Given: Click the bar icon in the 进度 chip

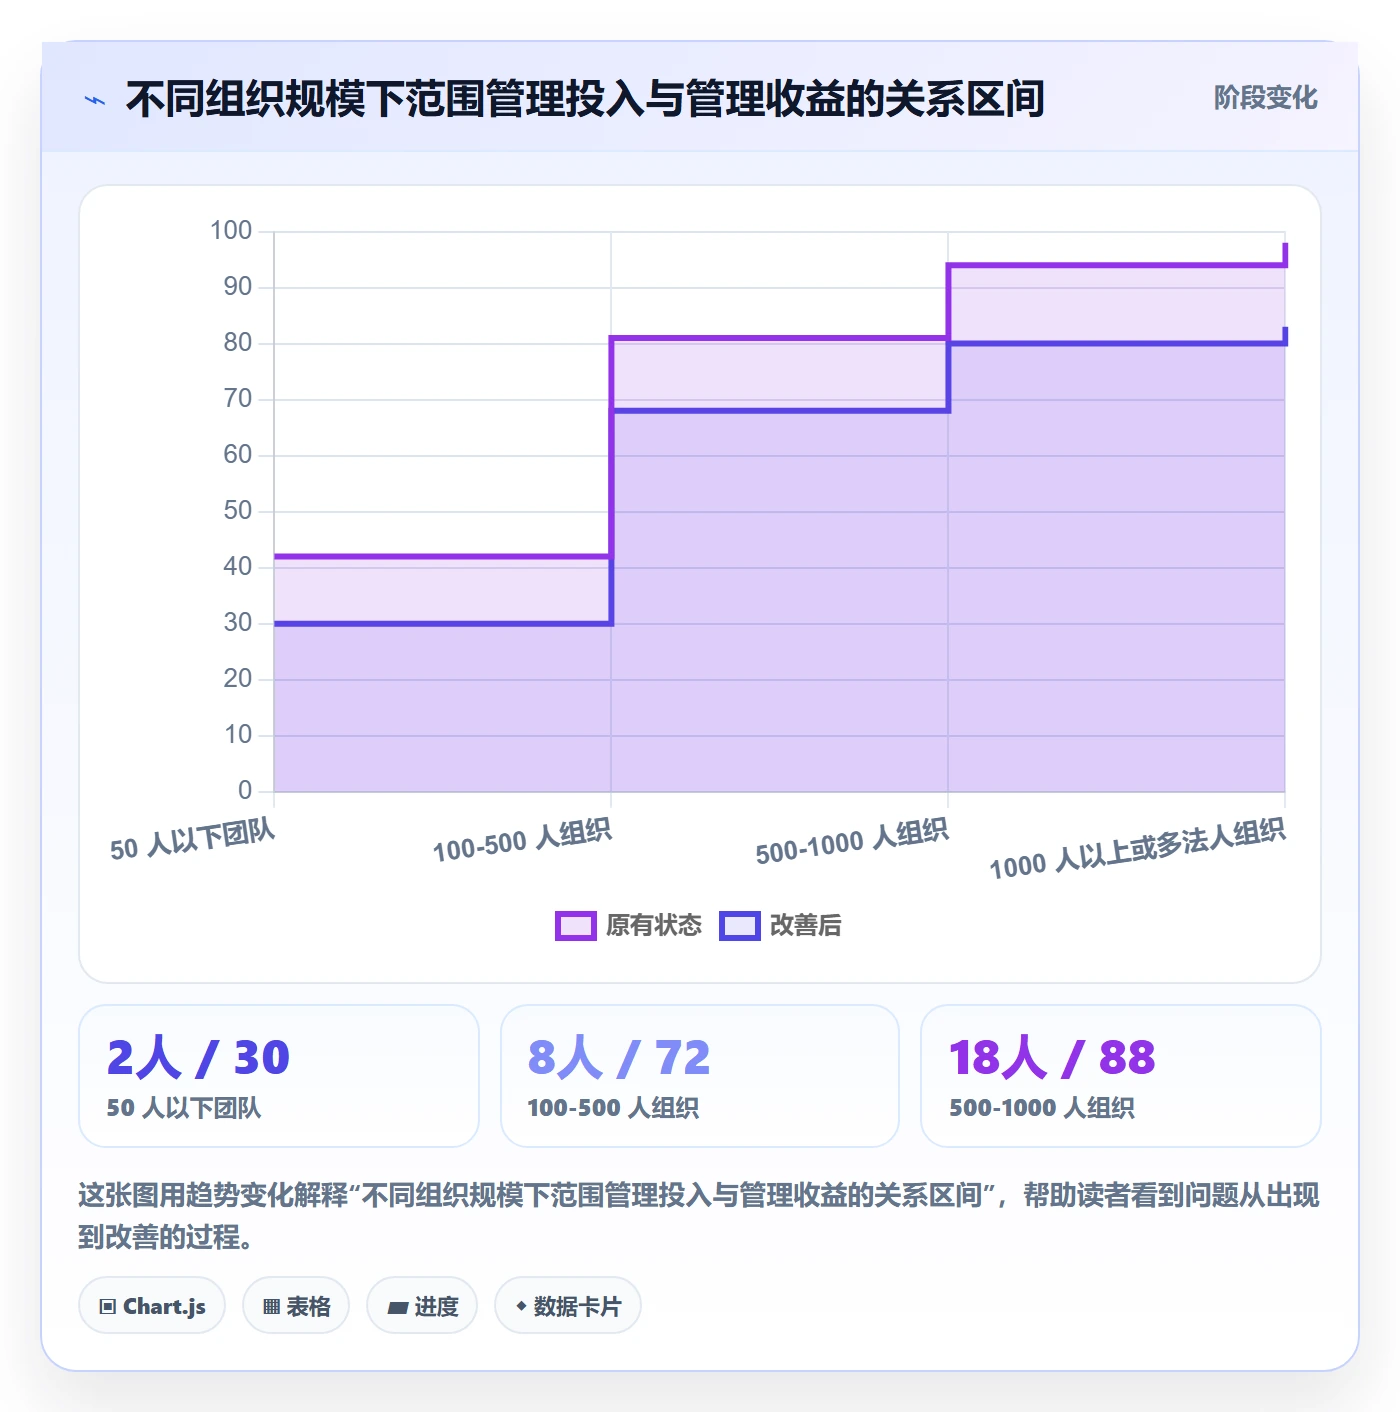Looking at the screenshot, I should pos(398,1307).
